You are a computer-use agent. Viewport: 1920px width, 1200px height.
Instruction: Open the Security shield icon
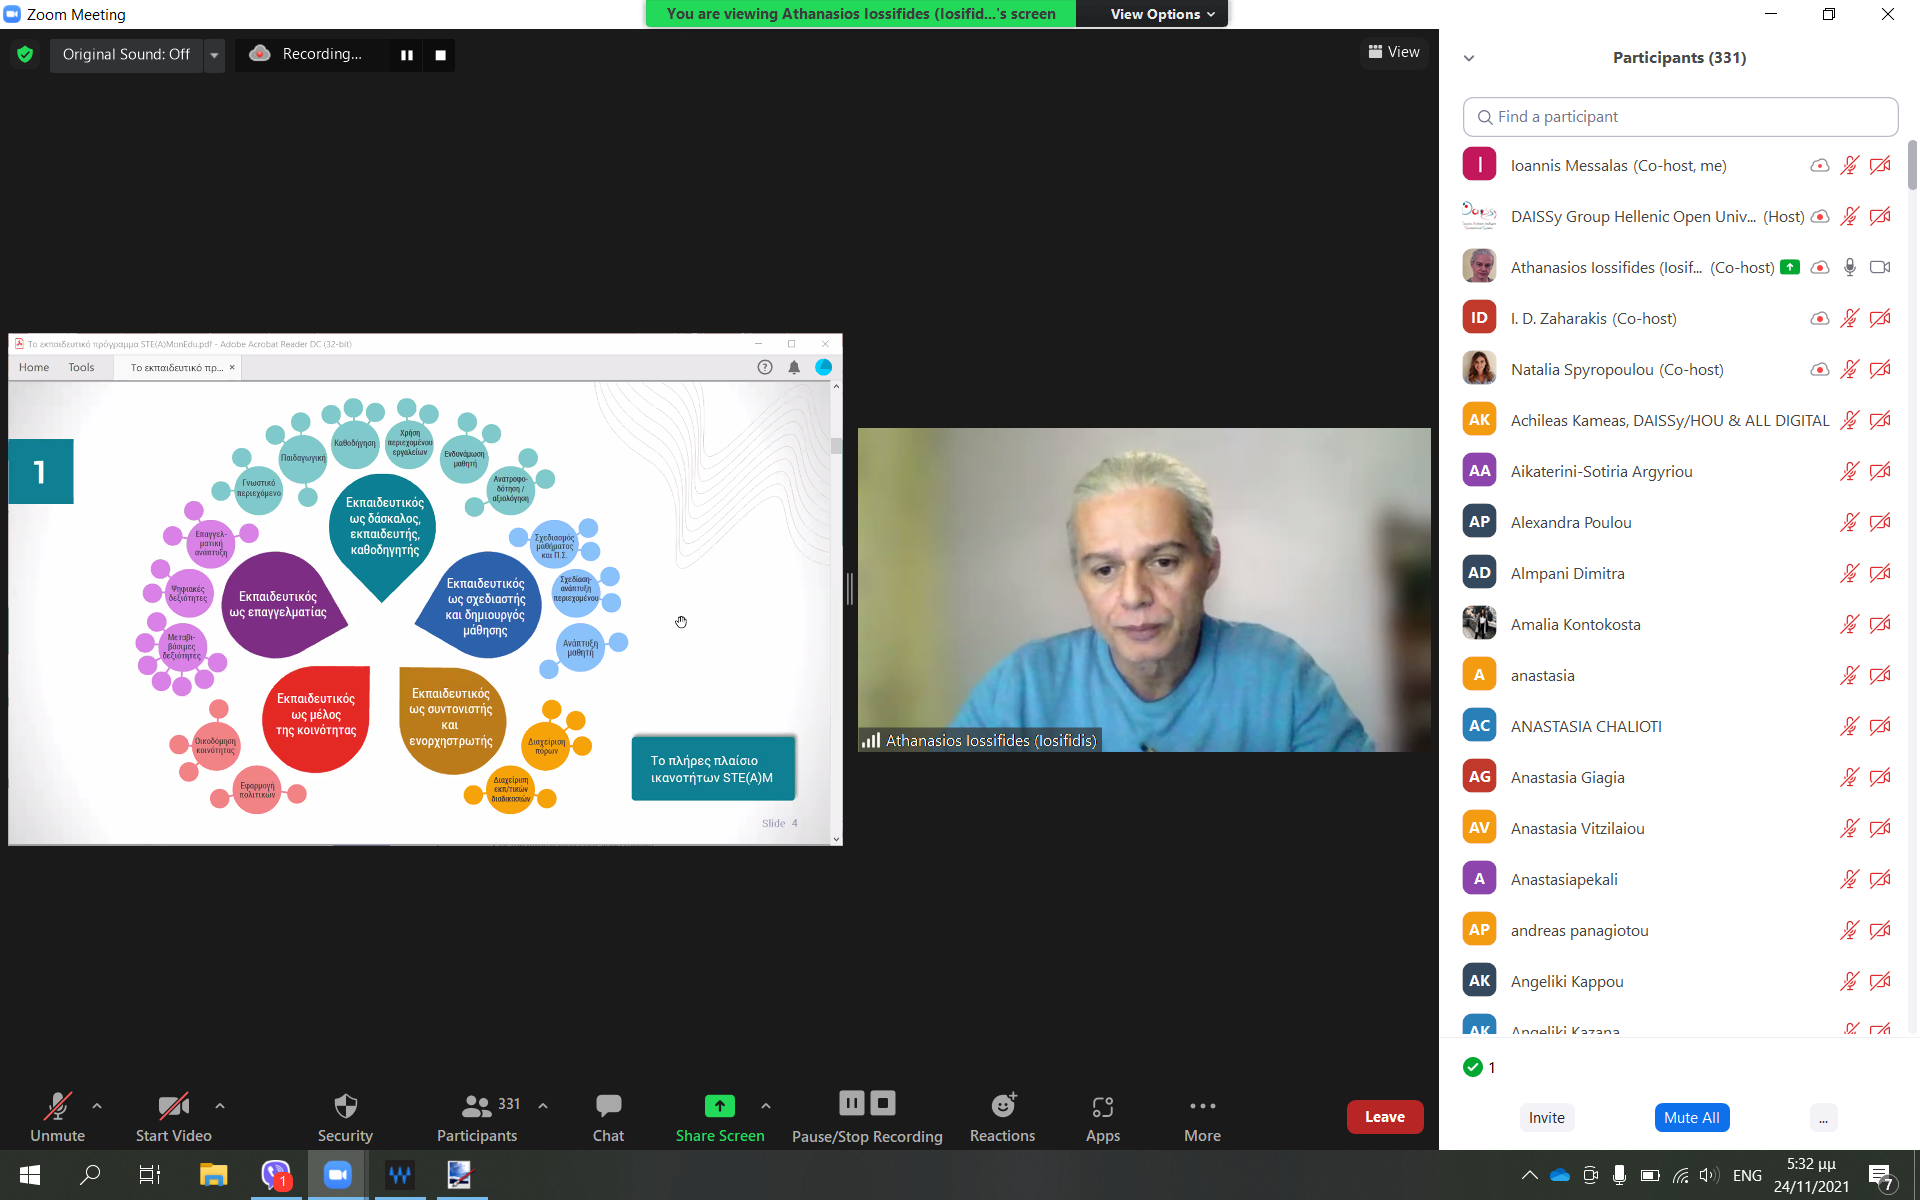point(345,1106)
